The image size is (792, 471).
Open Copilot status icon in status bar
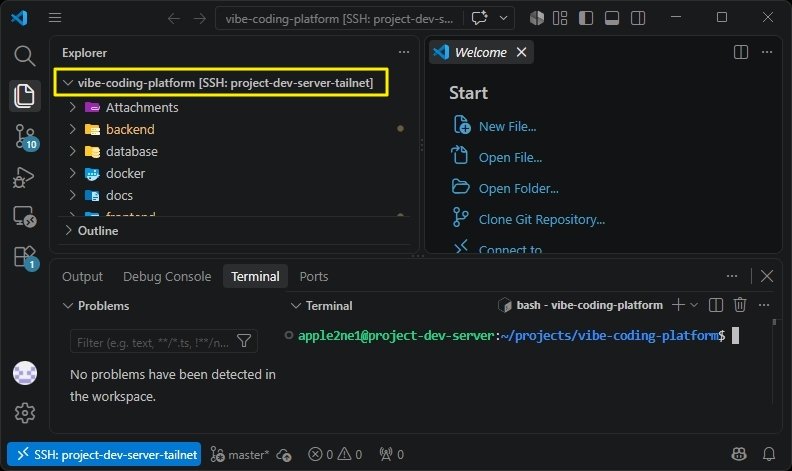[x=739, y=454]
